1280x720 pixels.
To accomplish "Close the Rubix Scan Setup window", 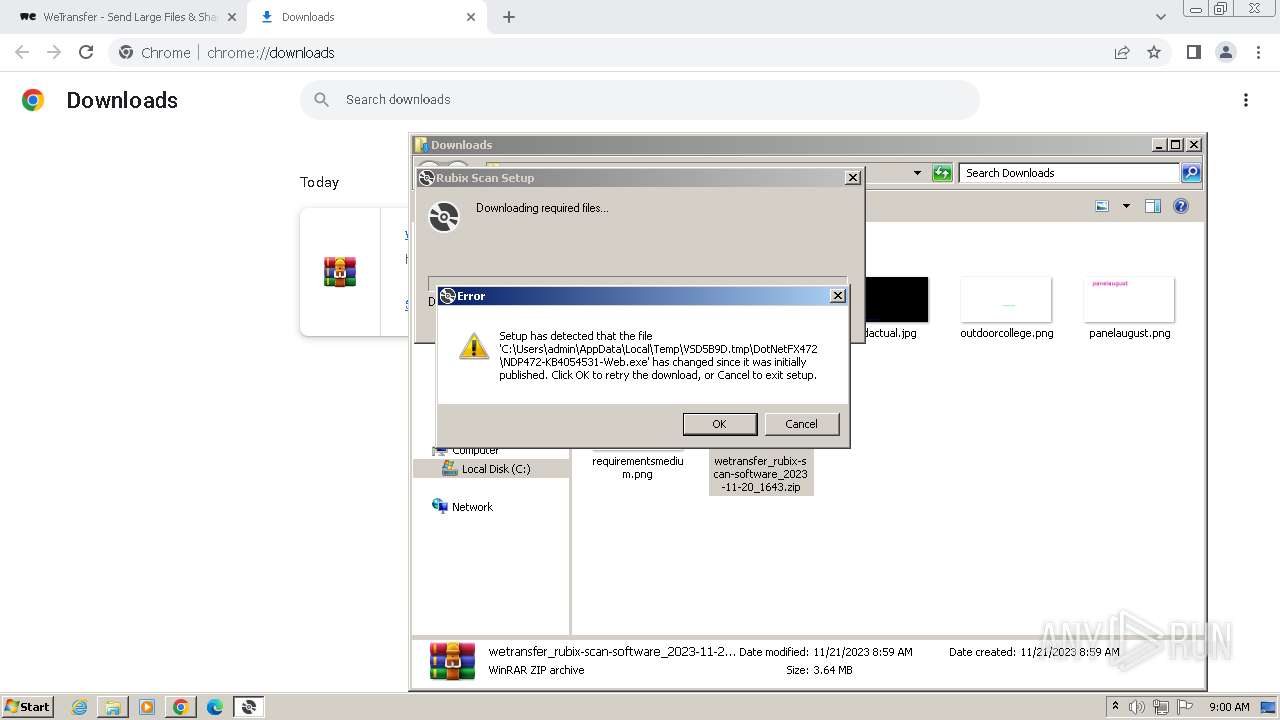I will (852, 178).
